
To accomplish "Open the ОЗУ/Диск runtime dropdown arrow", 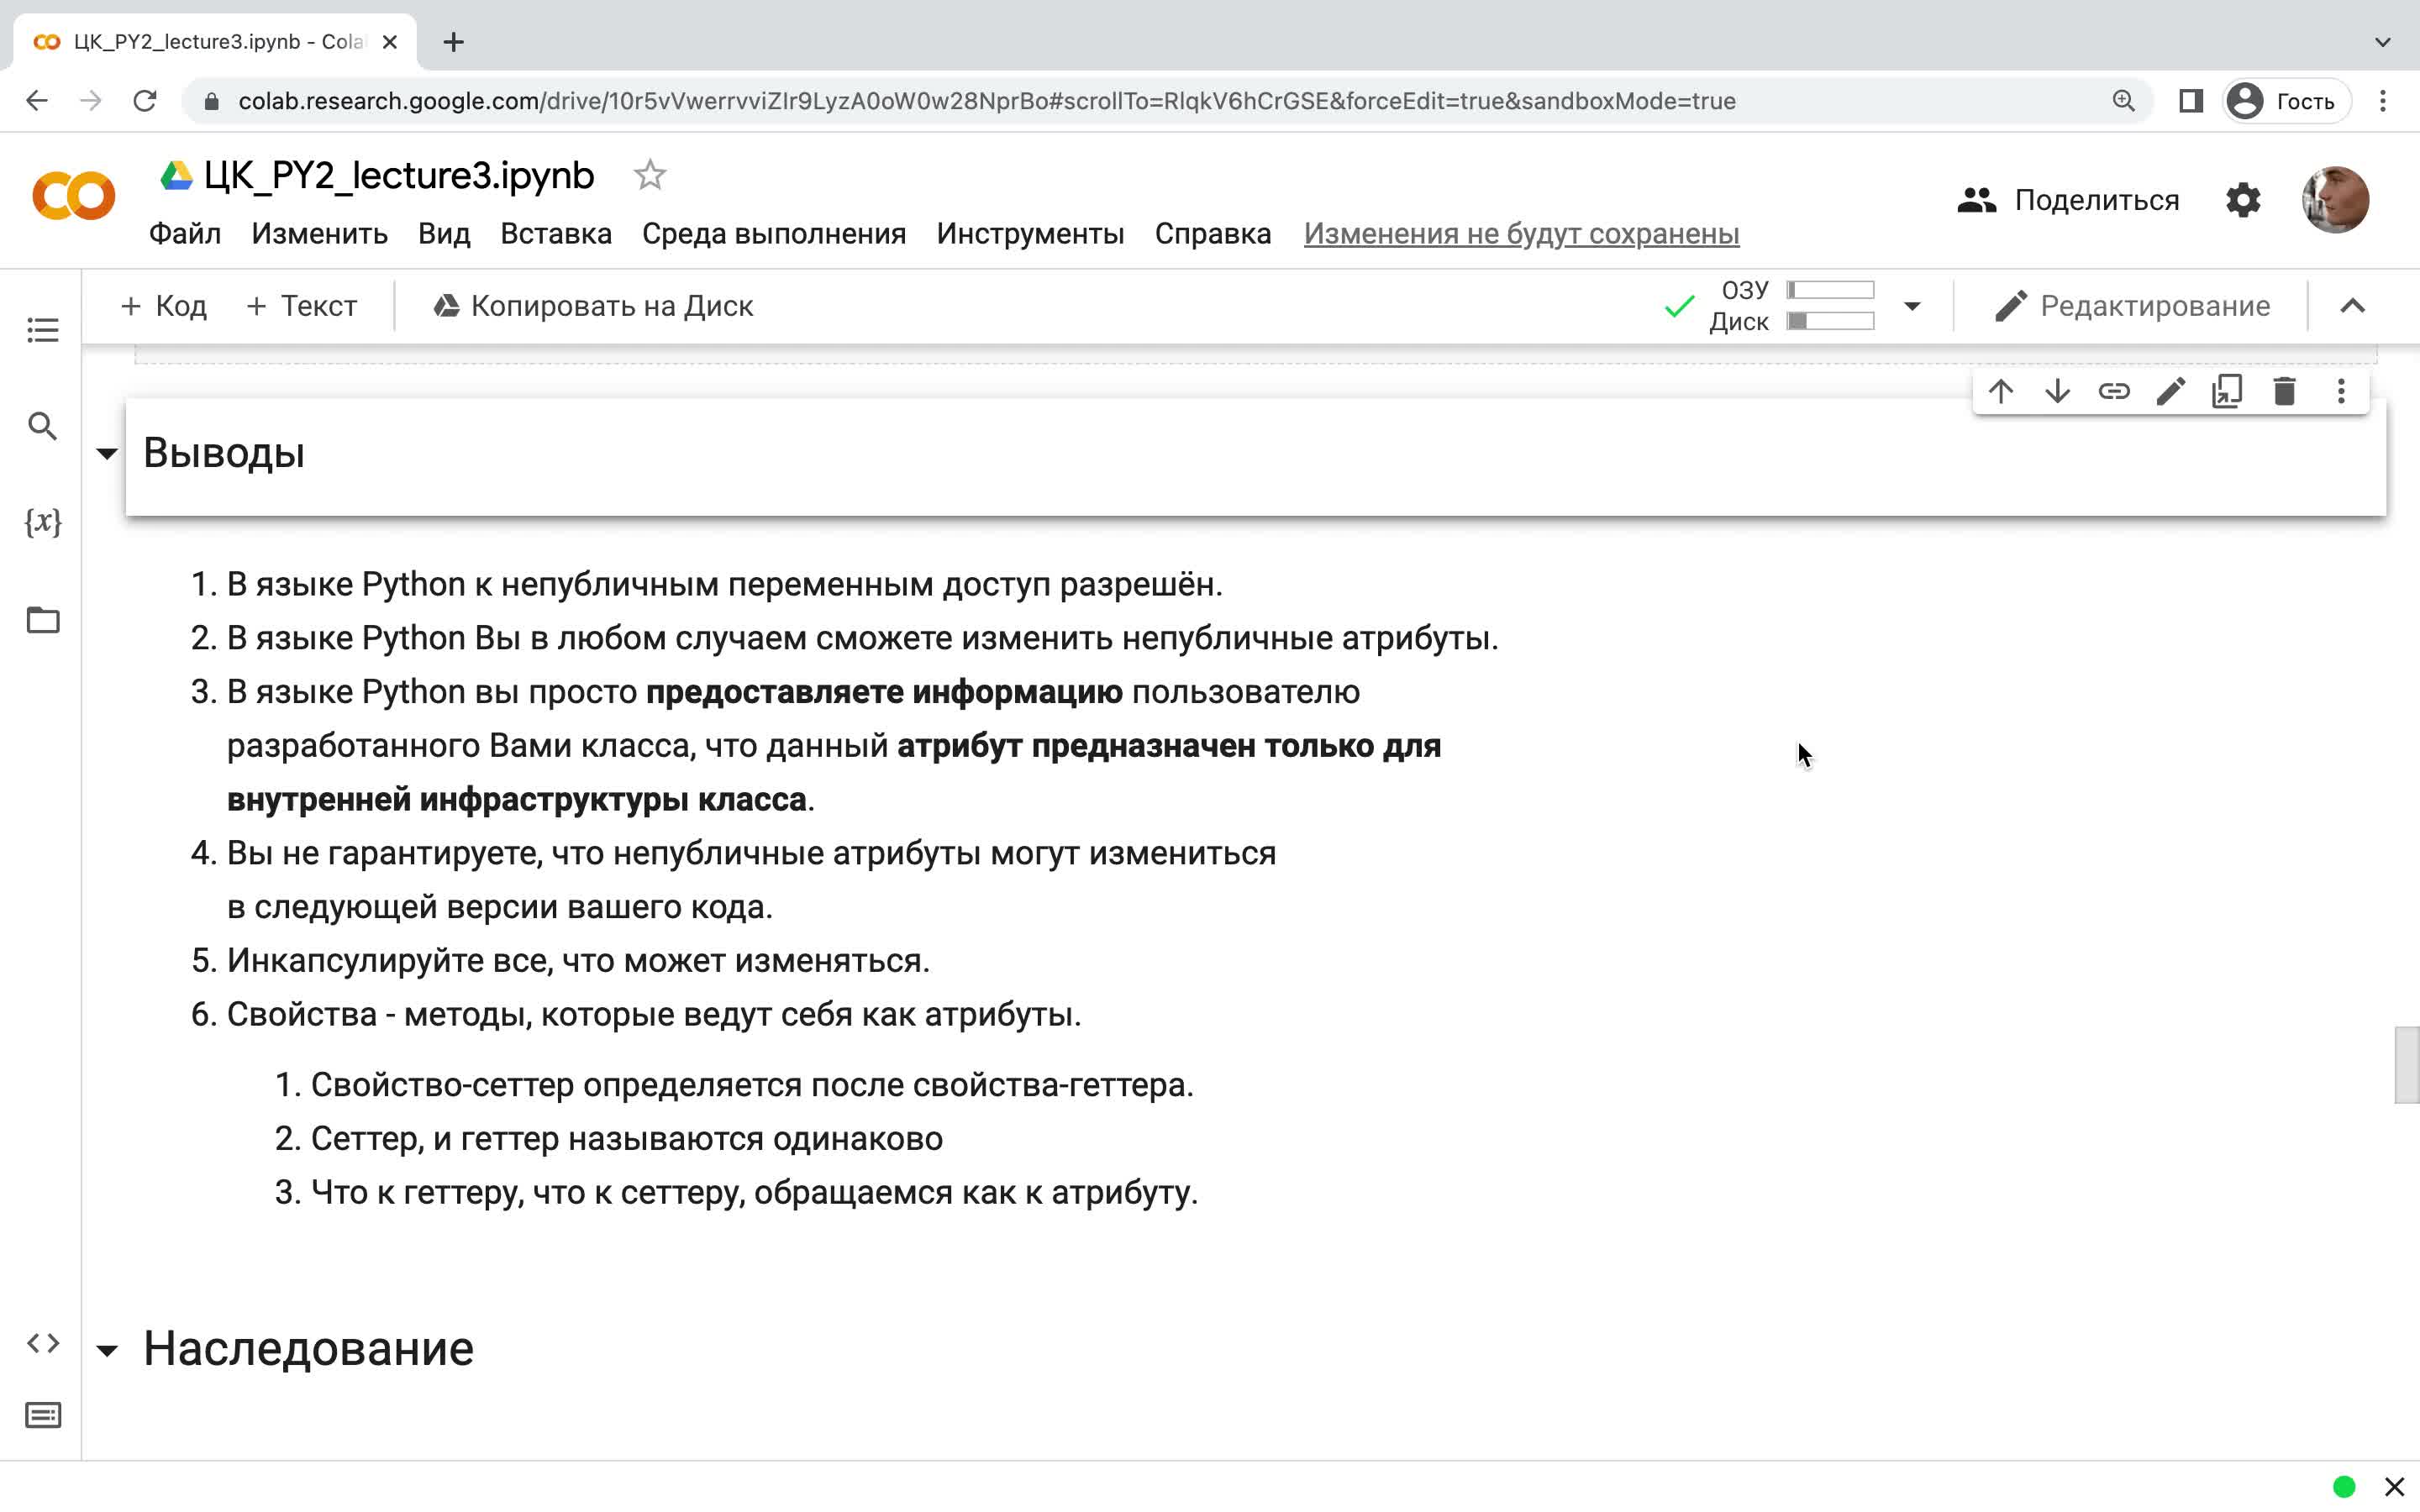I will 1912,306.
